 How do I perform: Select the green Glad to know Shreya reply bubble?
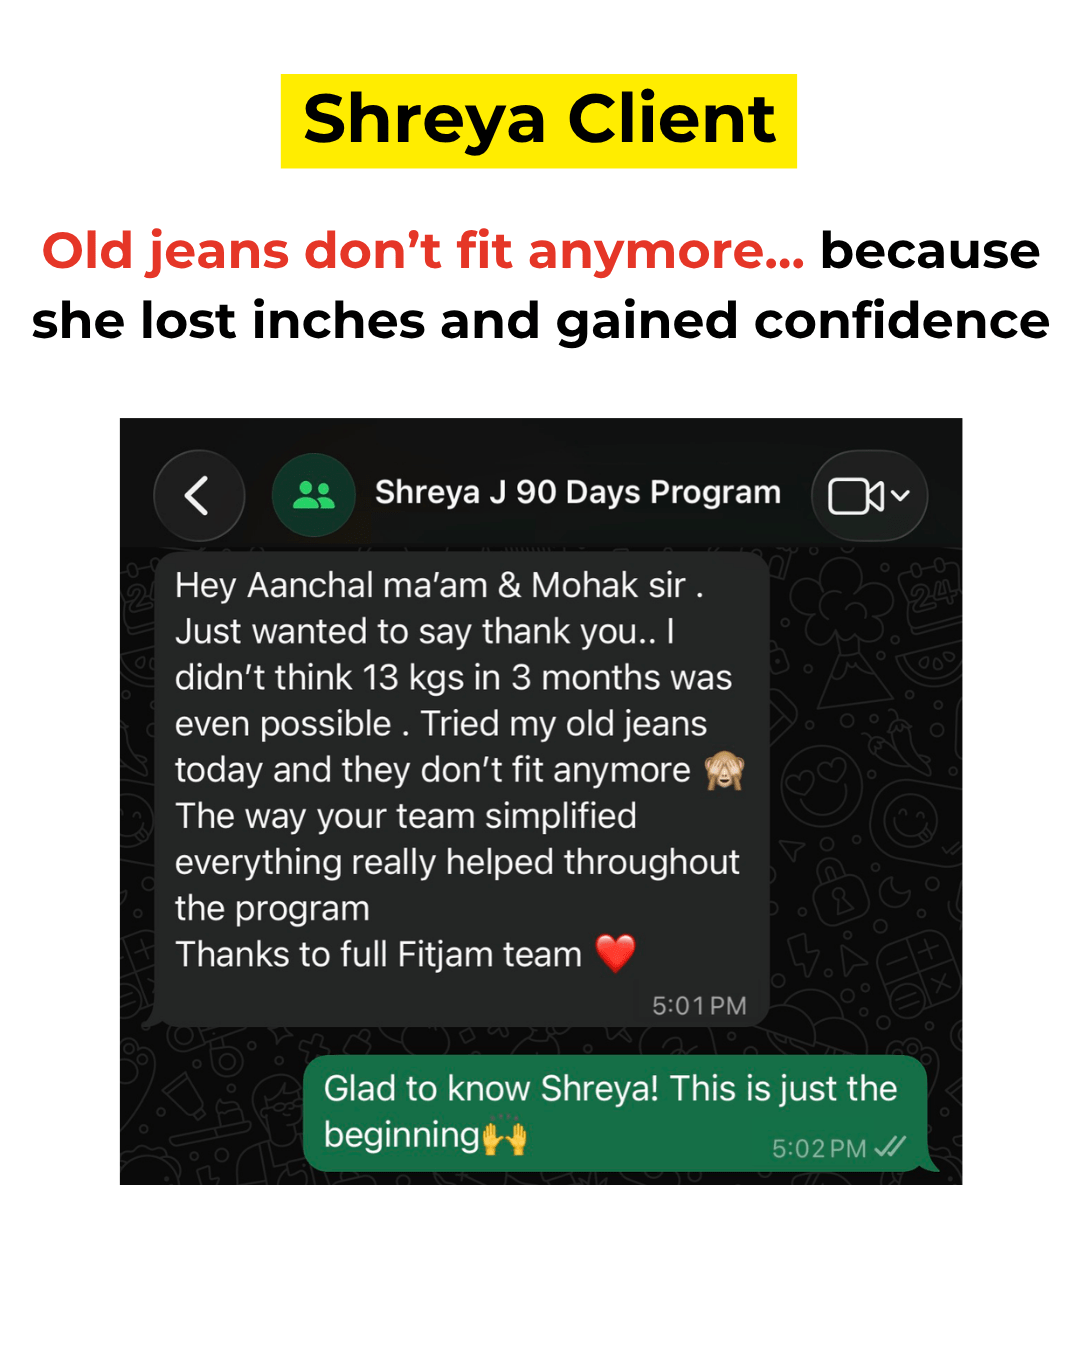(x=615, y=1113)
